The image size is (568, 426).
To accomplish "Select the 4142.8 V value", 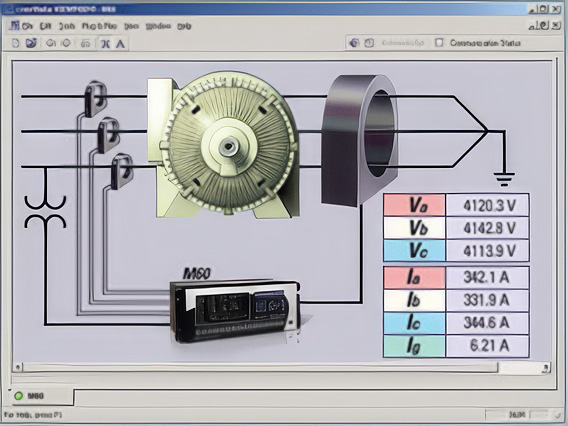I will point(489,228).
